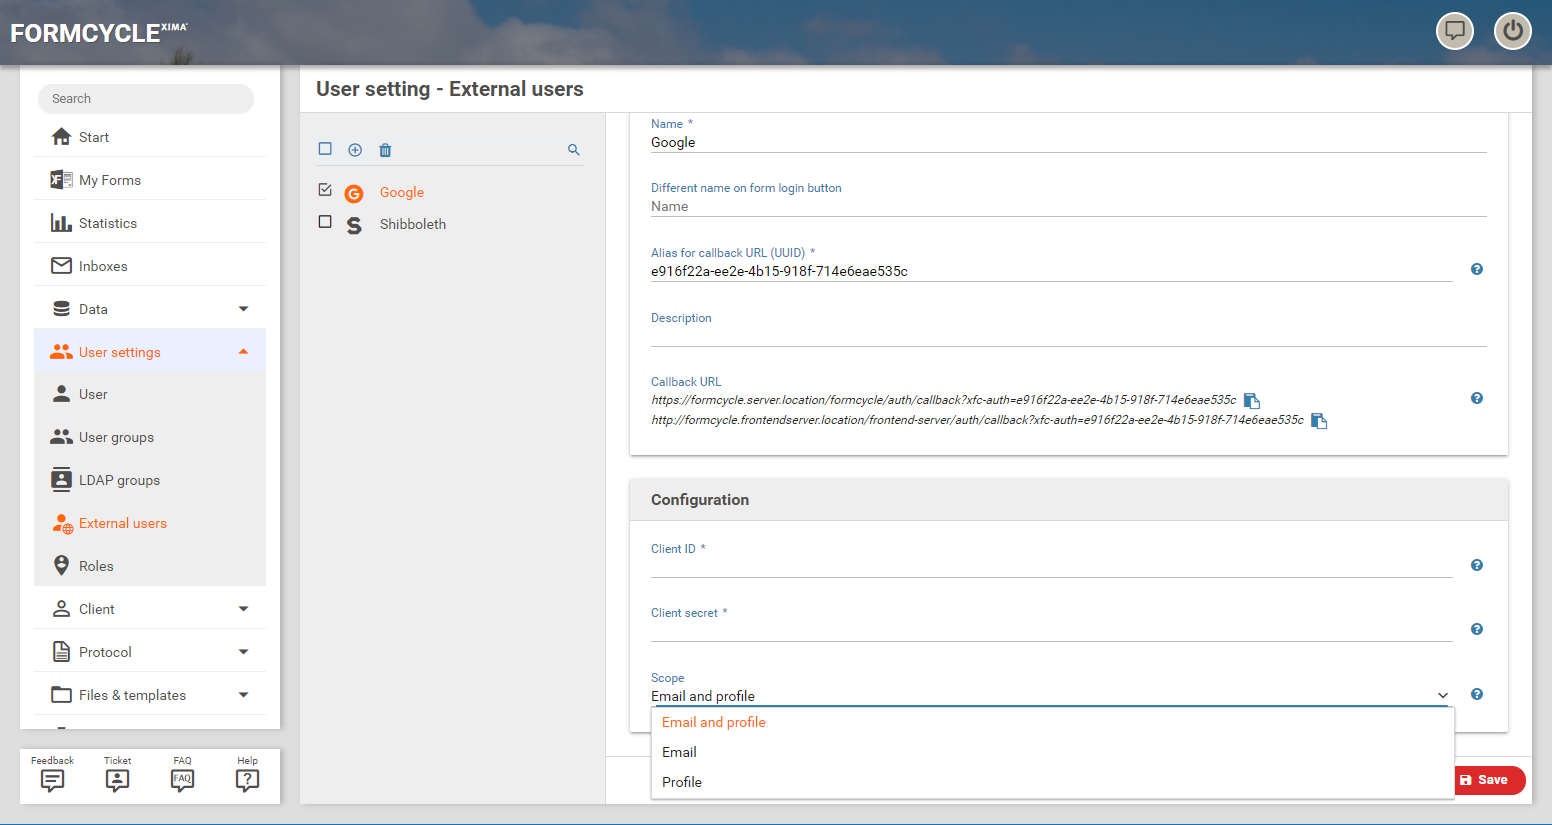This screenshot has height=825, width=1552.
Task: Copy the first callback URL to clipboard
Action: 1251,400
